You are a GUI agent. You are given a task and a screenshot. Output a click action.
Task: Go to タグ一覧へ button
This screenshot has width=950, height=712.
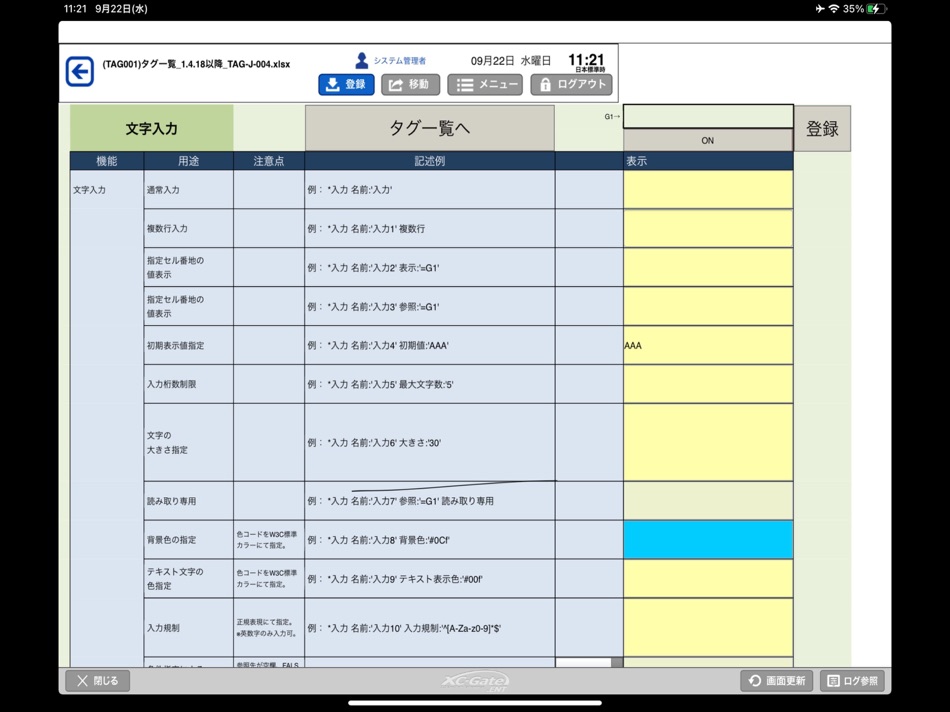coord(430,128)
